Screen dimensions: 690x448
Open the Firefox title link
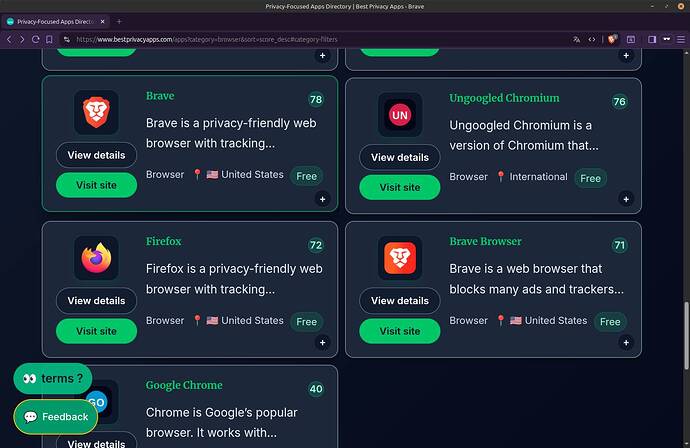[x=164, y=241]
